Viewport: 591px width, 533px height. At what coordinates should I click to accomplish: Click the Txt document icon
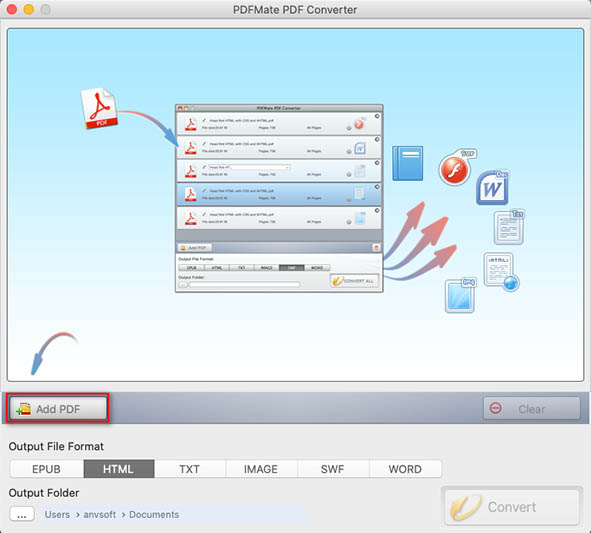click(509, 227)
